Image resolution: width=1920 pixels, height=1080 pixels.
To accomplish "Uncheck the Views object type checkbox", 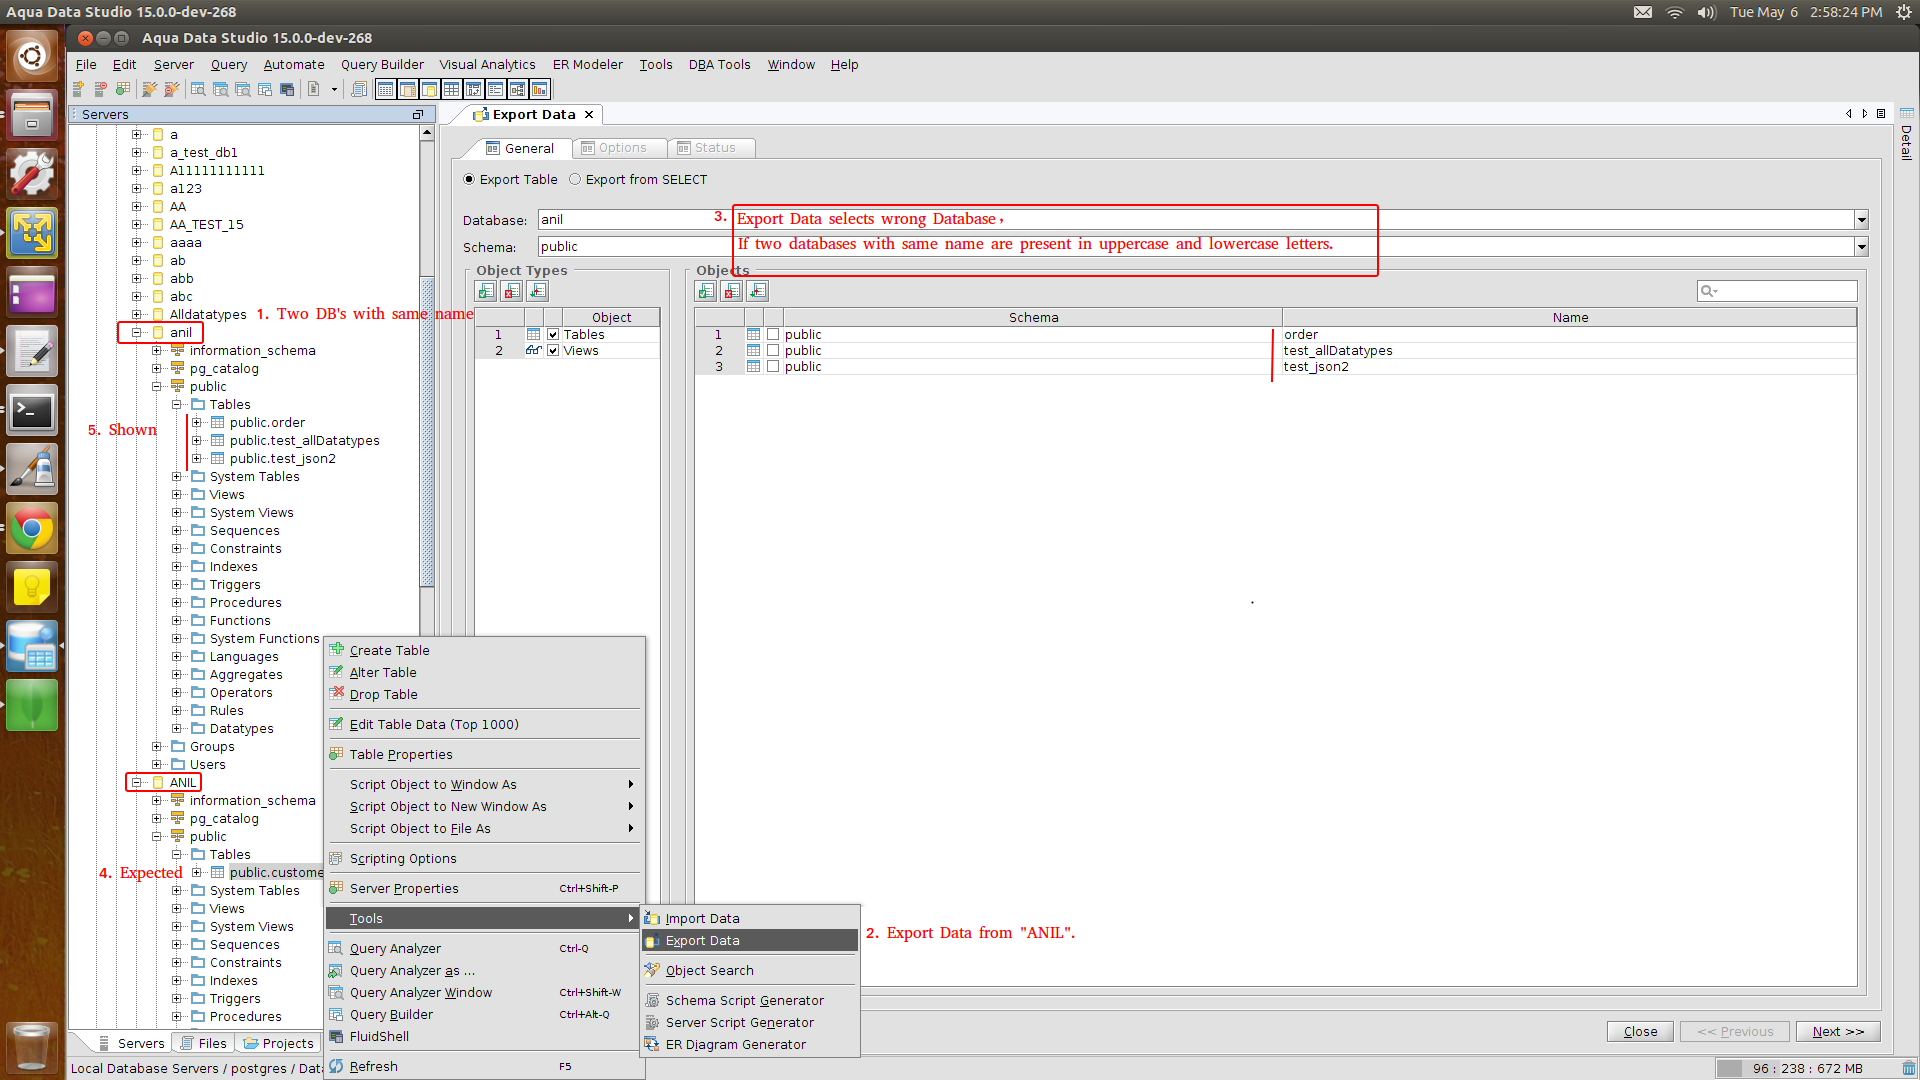I will point(553,351).
